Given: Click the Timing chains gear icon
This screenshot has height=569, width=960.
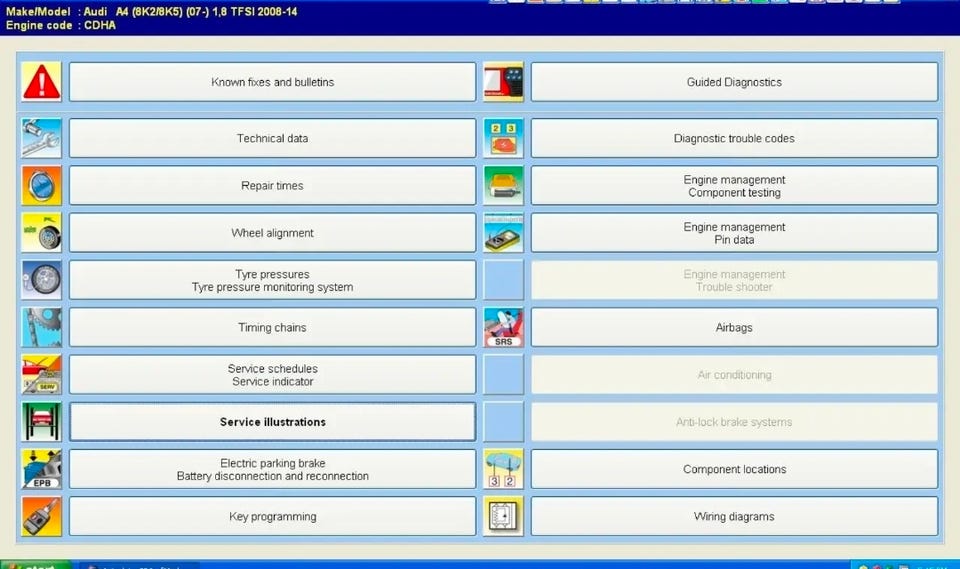Looking at the screenshot, I should tap(42, 327).
